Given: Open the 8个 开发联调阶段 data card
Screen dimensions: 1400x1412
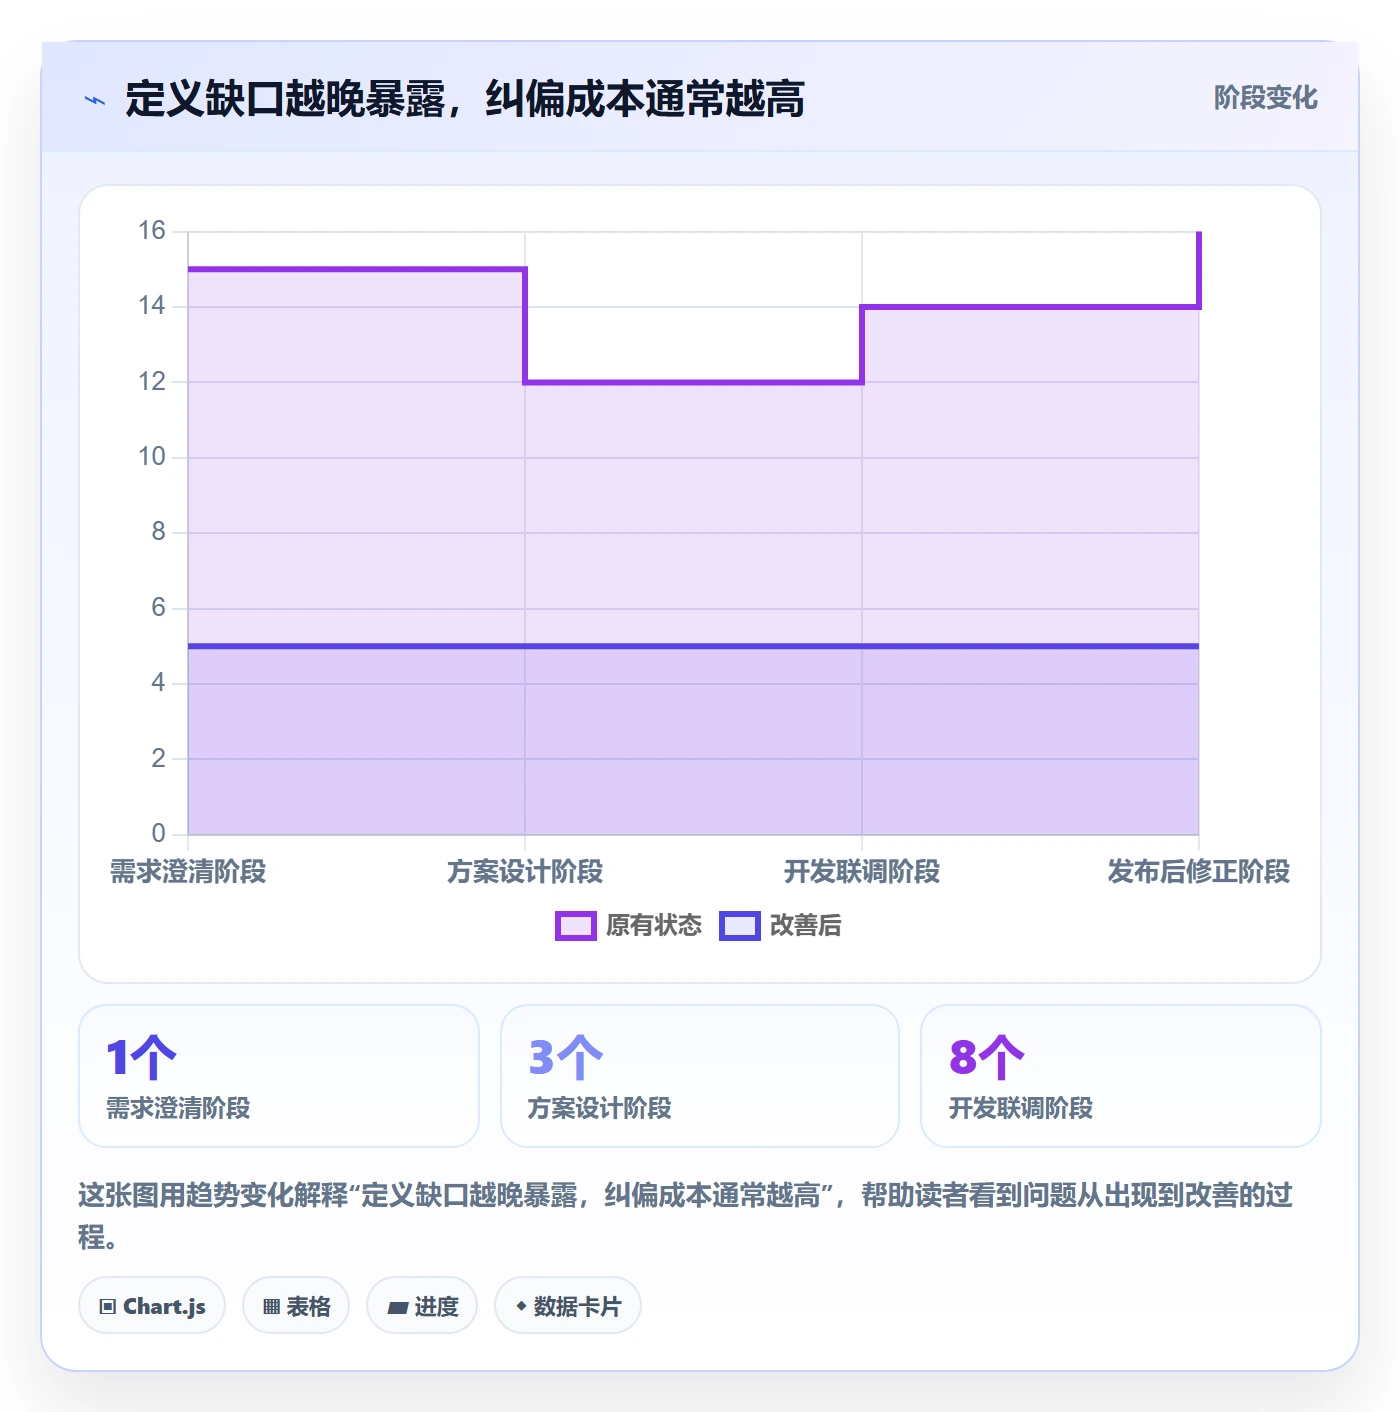Looking at the screenshot, I should point(1121,1076).
